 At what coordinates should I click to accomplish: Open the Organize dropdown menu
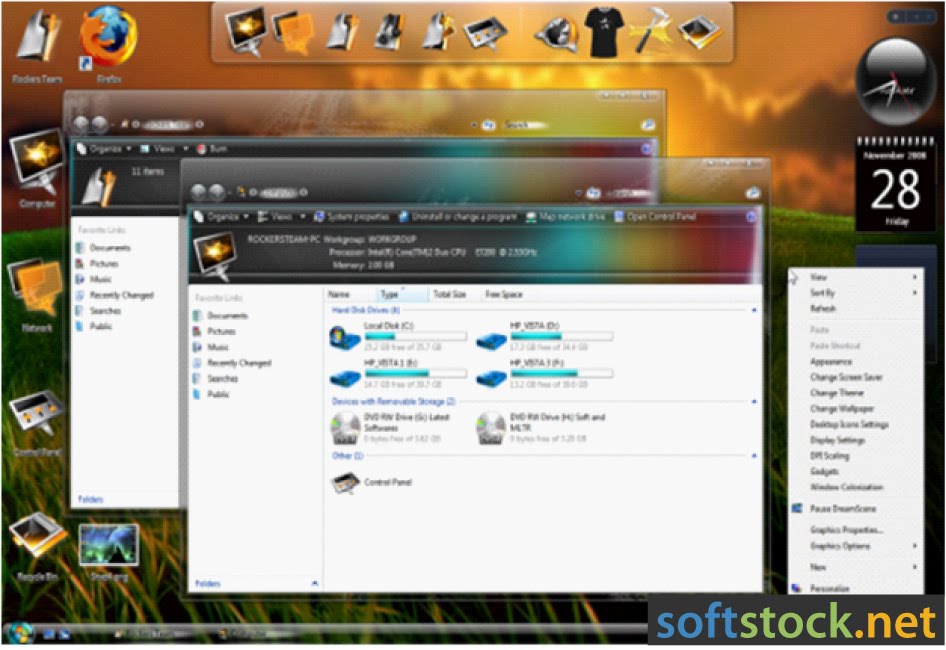(222, 216)
